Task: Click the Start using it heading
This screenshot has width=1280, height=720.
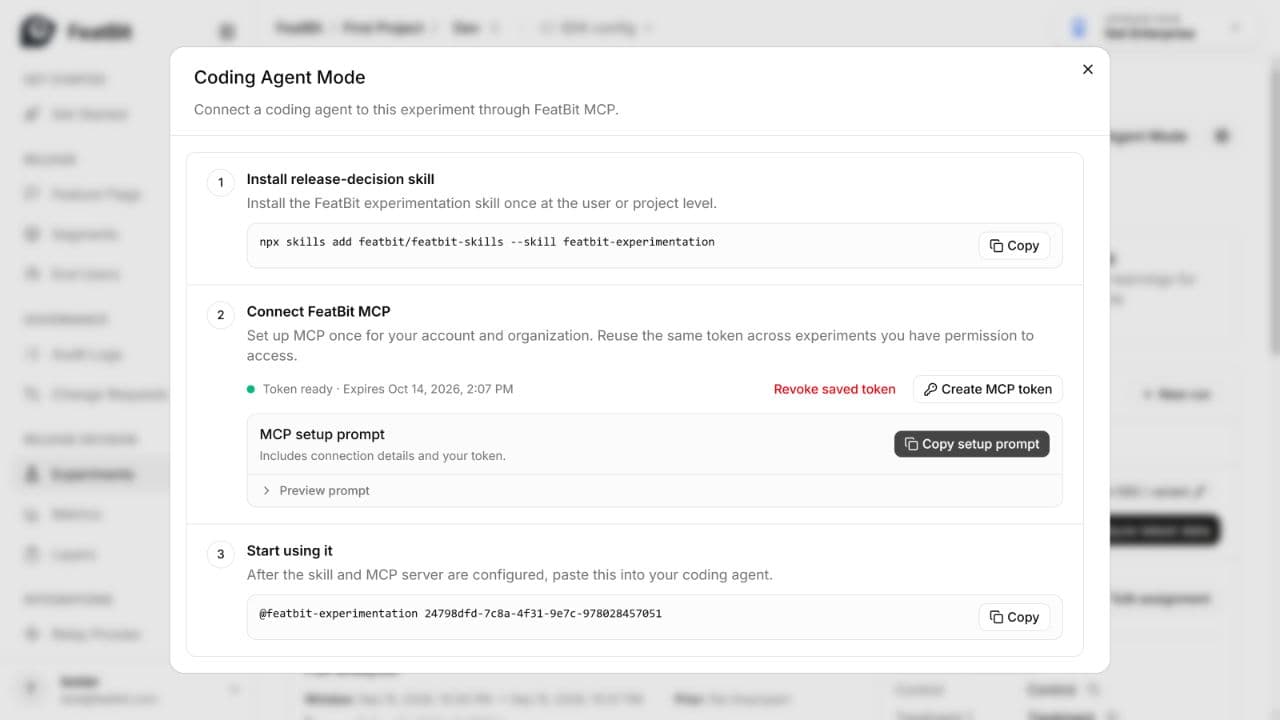Action: pyautogui.click(x=290, y=551)
